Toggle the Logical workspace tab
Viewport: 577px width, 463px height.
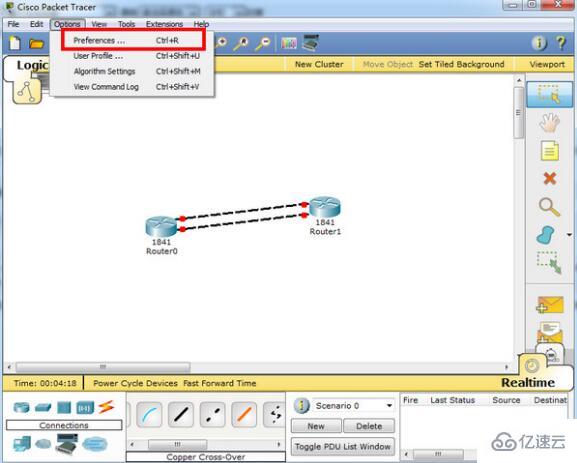[x=32, y=65]
